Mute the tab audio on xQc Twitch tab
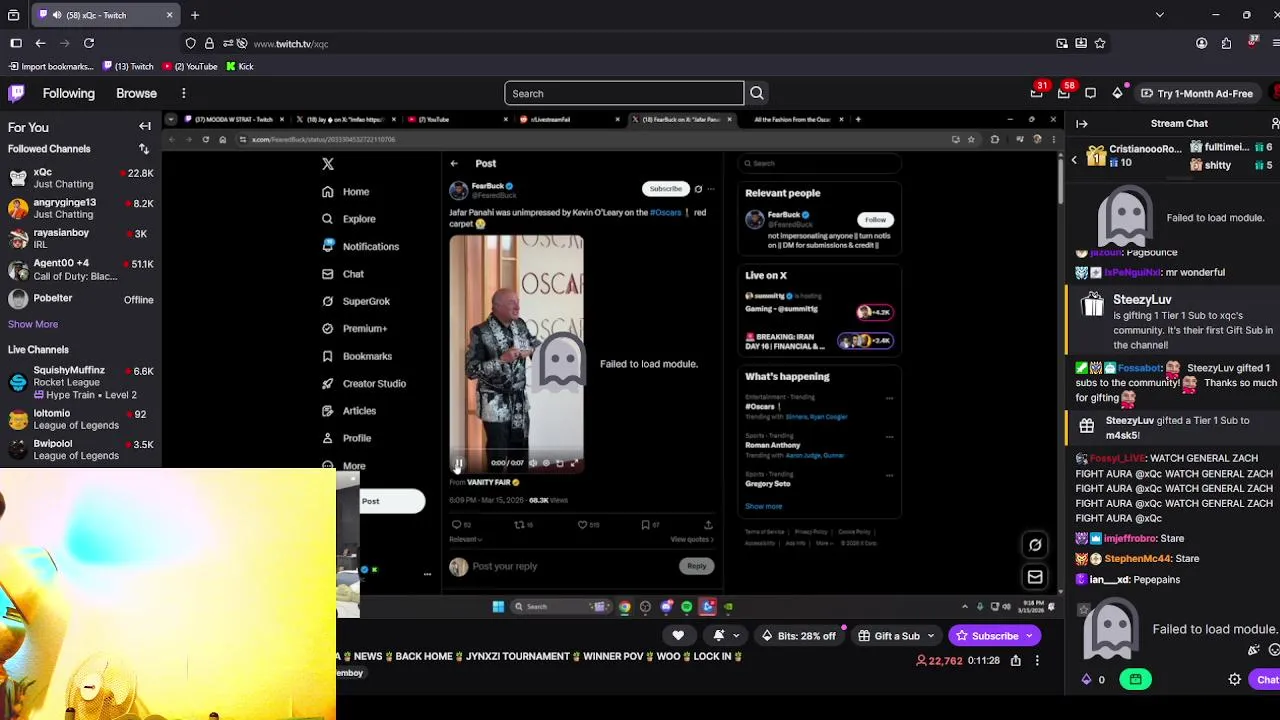 [57, 15]
